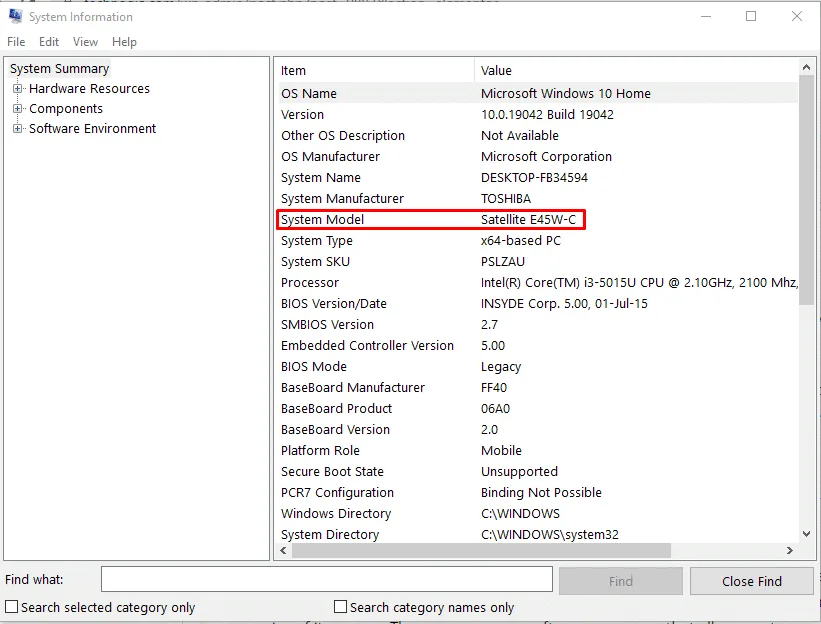Select the BaseBoard Product row
The height and width of the screenshot is (624, 821).
538,408
